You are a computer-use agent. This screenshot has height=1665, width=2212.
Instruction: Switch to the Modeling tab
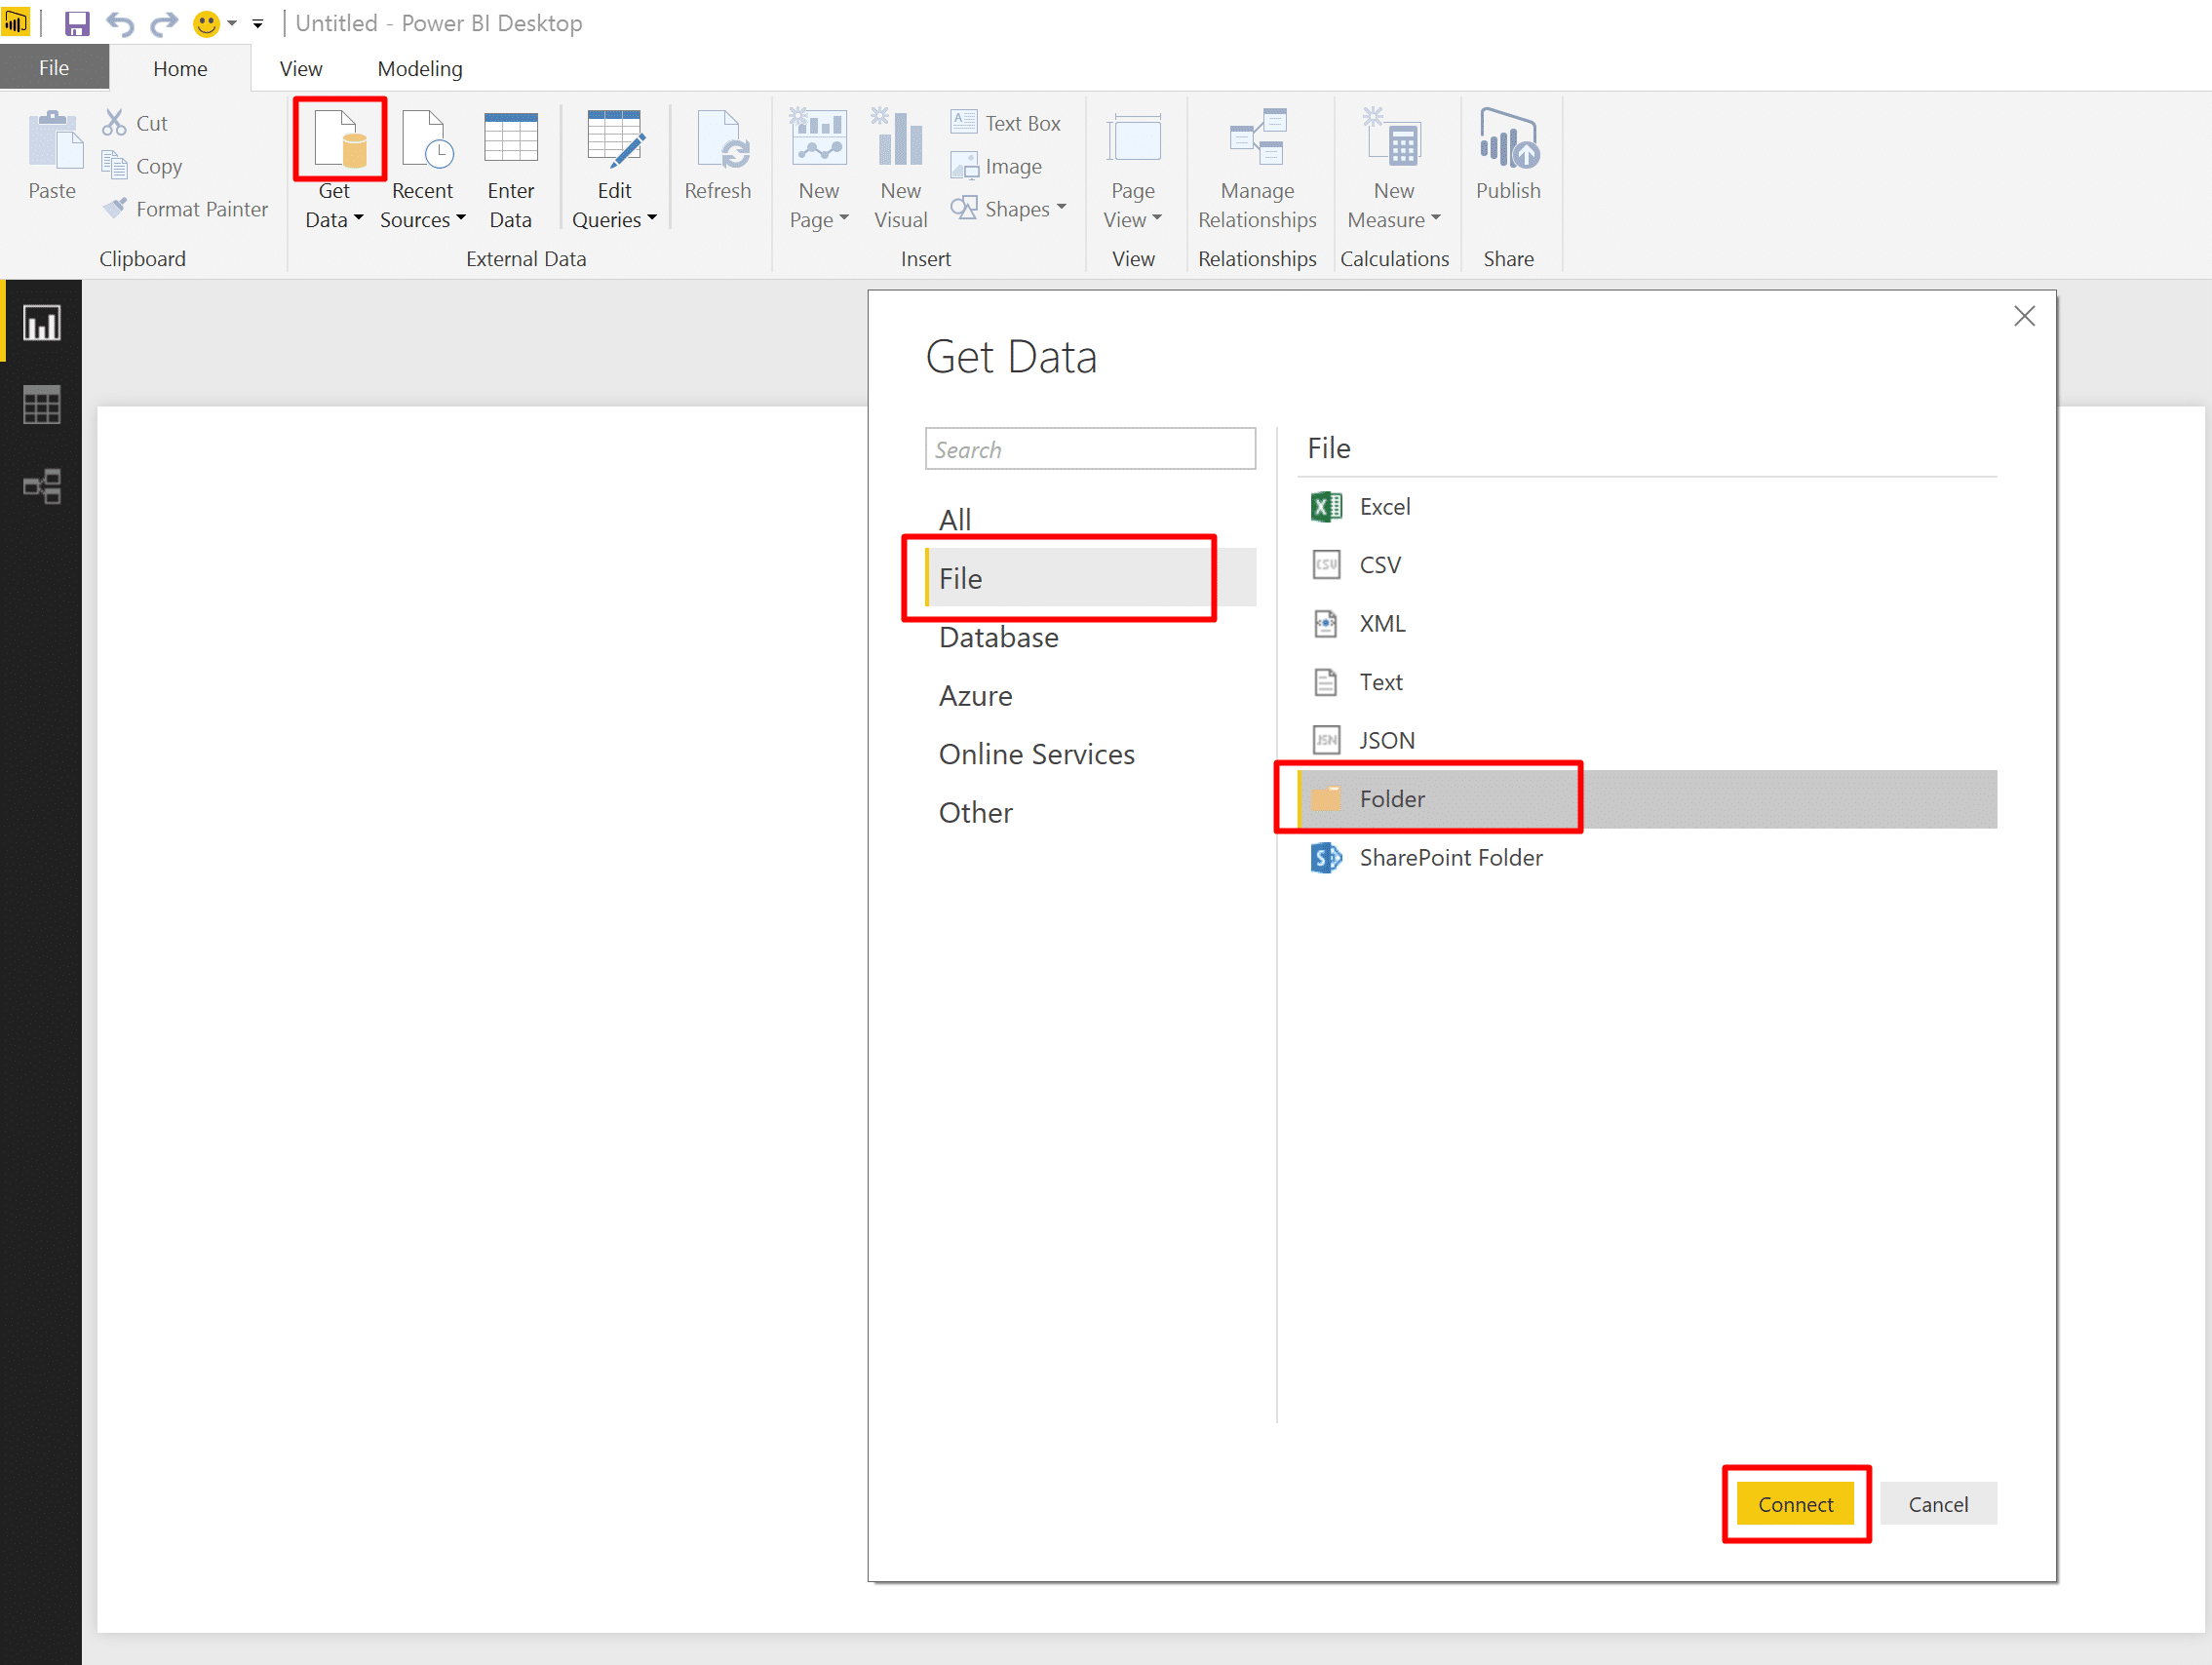[x=419, y=68]
